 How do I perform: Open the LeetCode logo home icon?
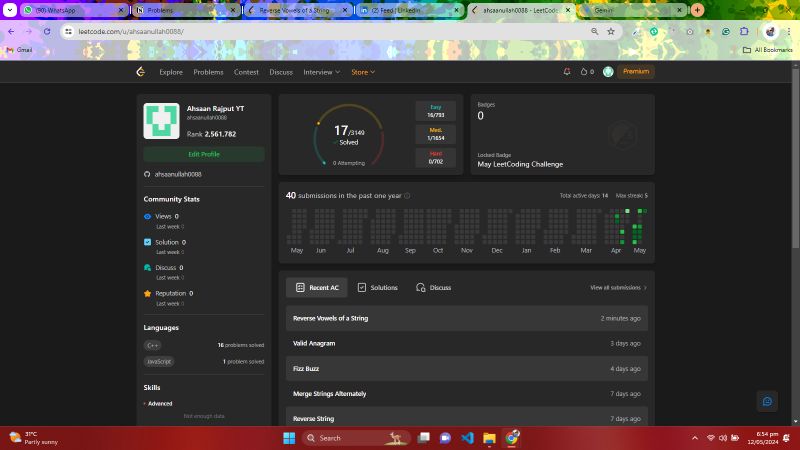(x=141, y=72)
